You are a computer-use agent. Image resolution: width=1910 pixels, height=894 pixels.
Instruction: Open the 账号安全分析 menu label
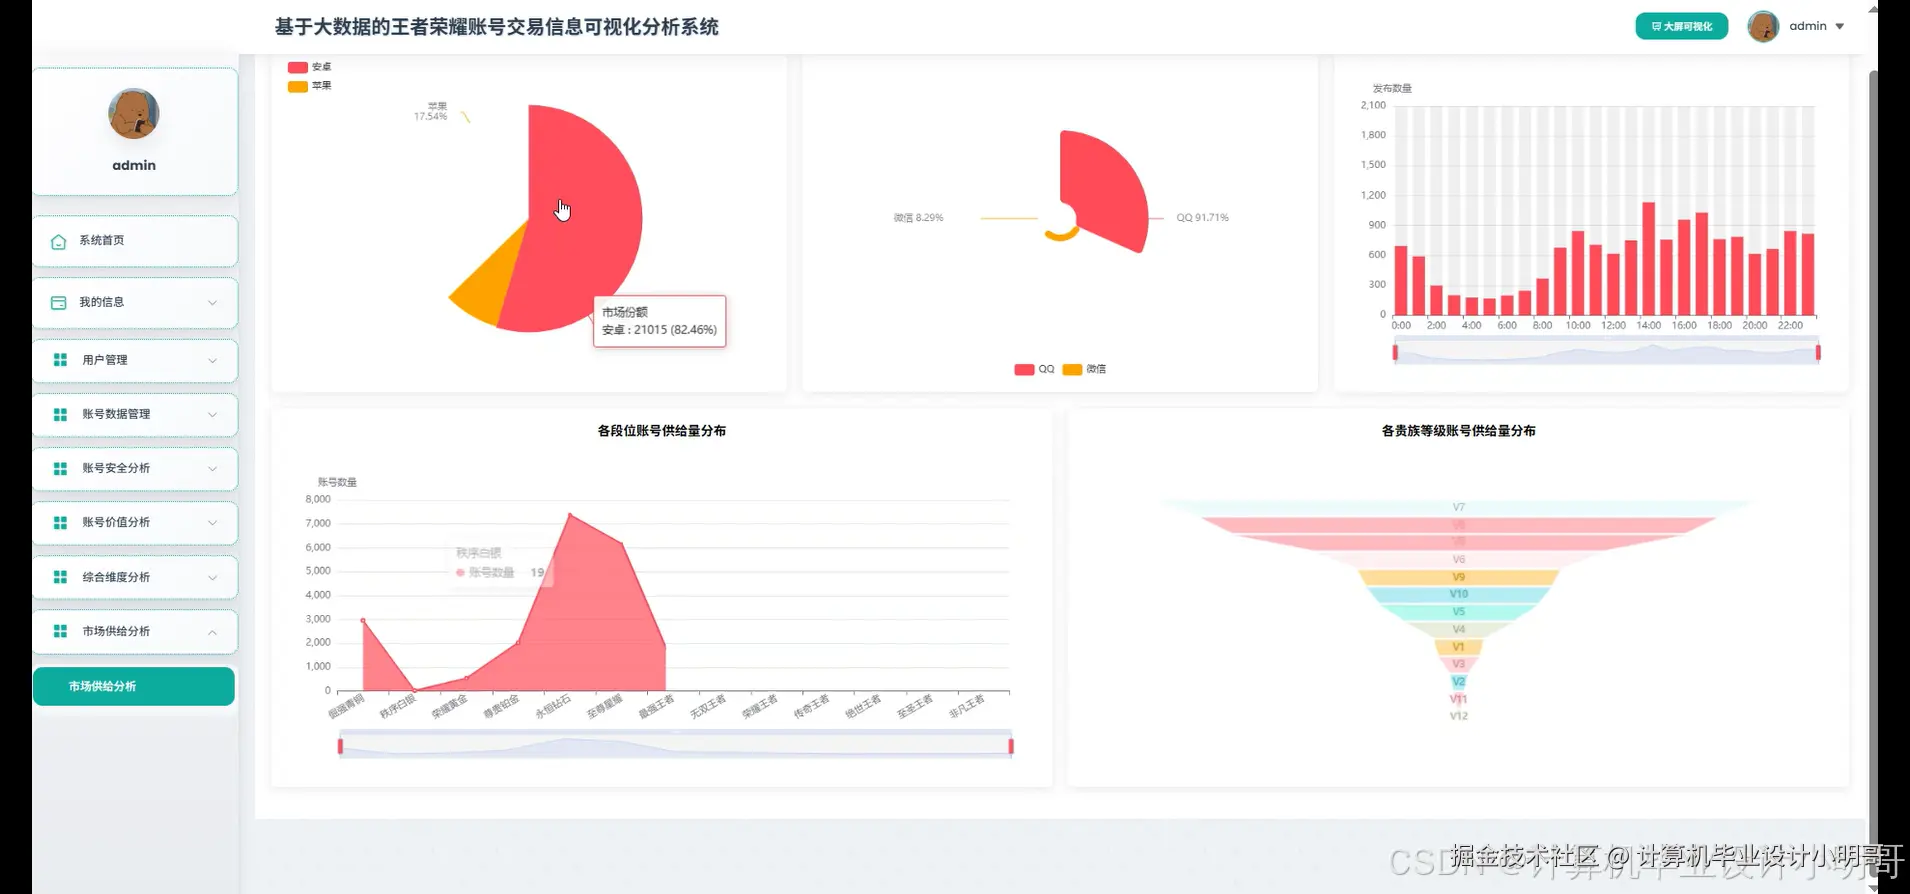click(116, 468)
